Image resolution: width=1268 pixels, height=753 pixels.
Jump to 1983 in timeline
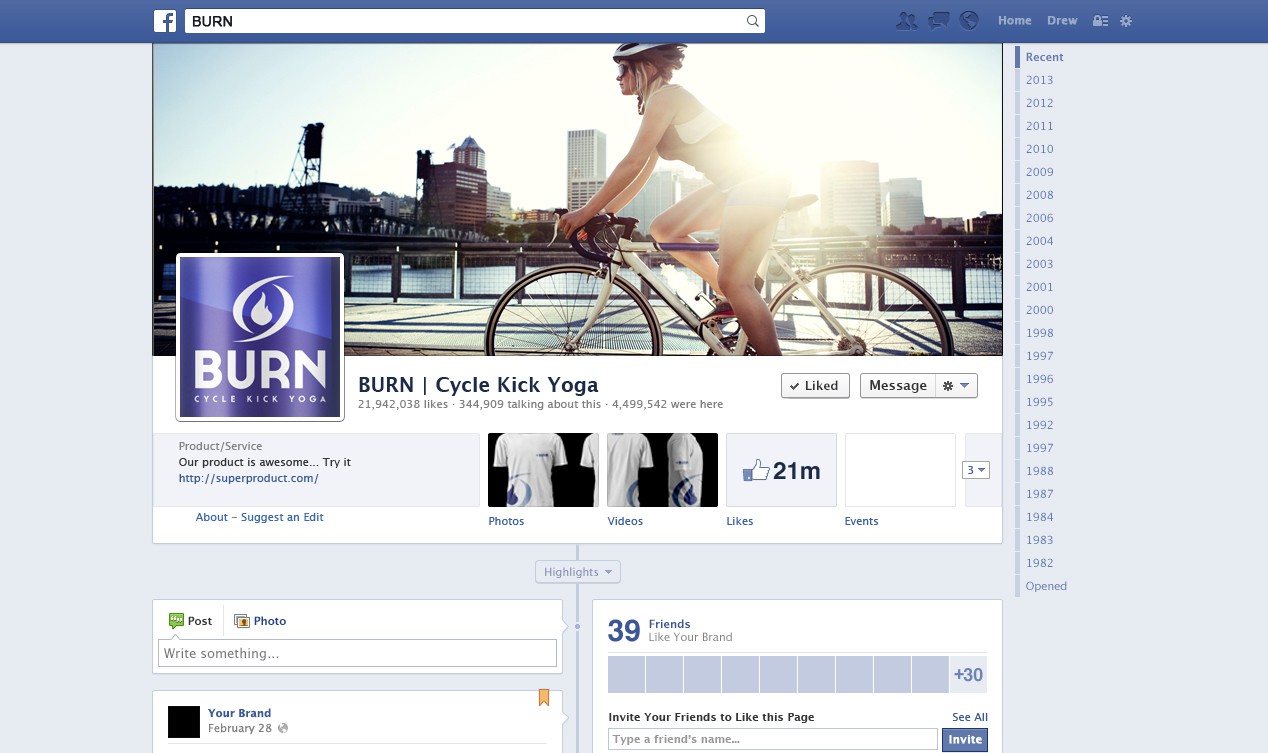(1039, 540)
